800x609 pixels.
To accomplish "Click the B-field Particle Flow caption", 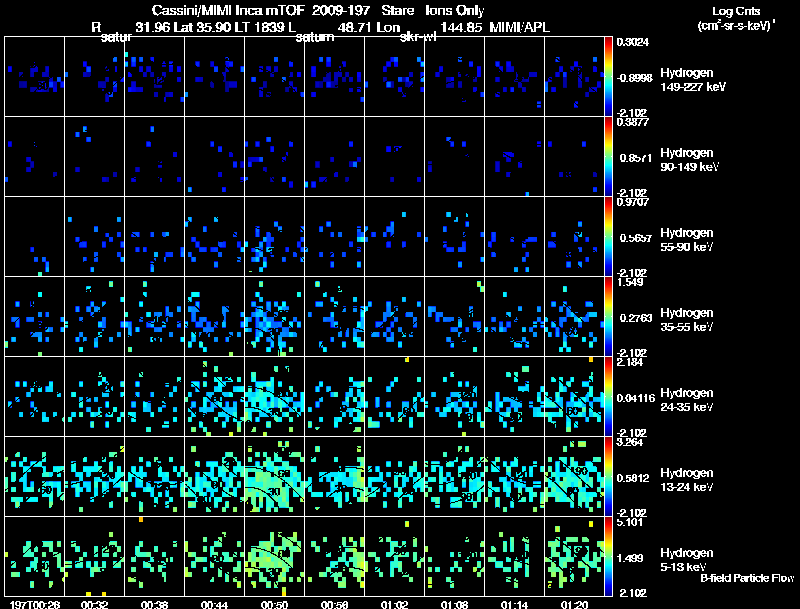I will click(x=747, y=578).
